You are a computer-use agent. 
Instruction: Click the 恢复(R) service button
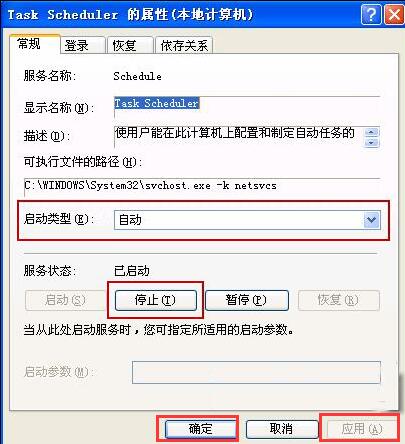click(339, 300)
